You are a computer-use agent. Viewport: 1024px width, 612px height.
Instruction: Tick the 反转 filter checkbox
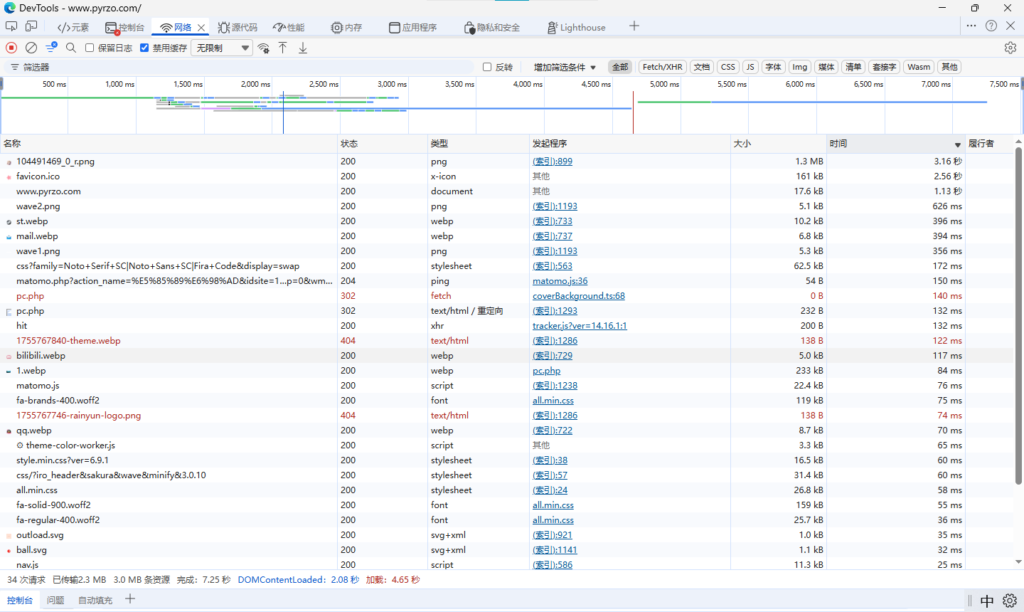click(x=487, y=67)
